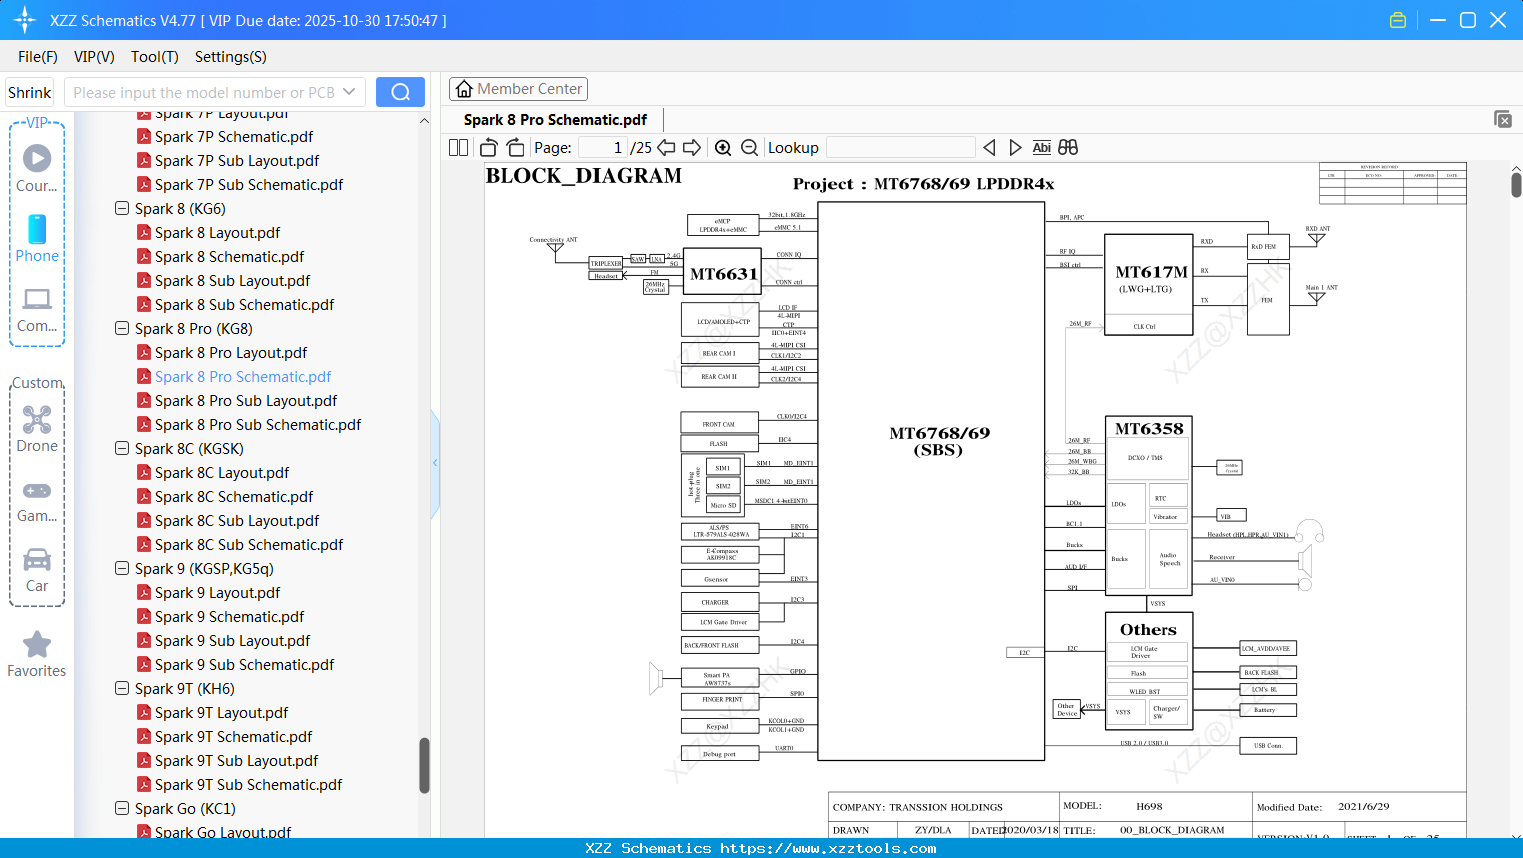
Task: Toggle the Abi case-sensitive search option
Action: [1042, 147]
